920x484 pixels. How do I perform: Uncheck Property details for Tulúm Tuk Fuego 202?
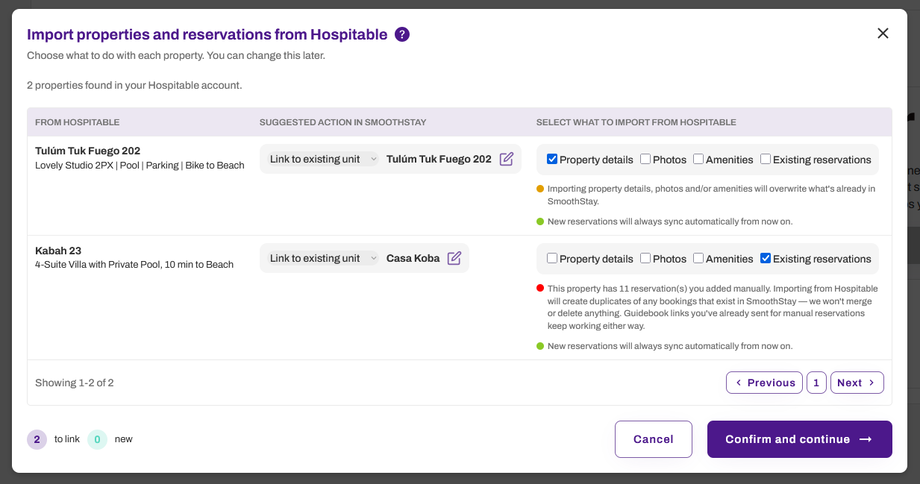[552, 159]
